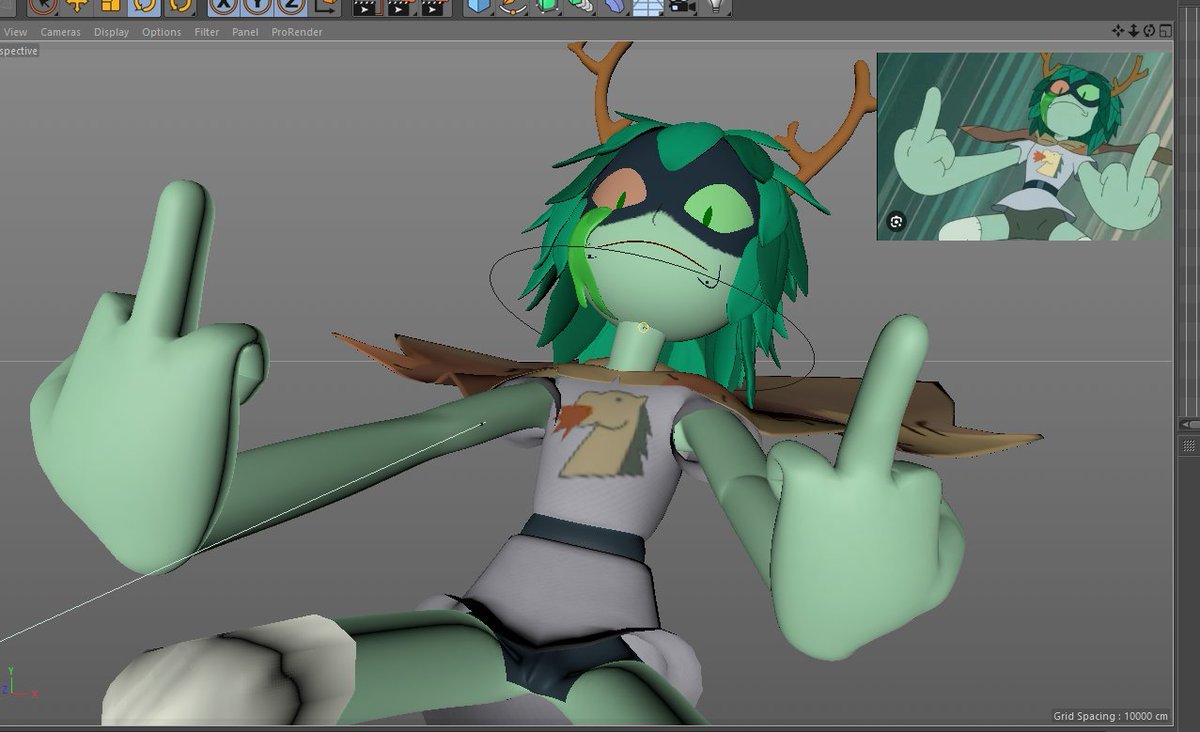Open the render settings clapperboard

tap(433, 6)
